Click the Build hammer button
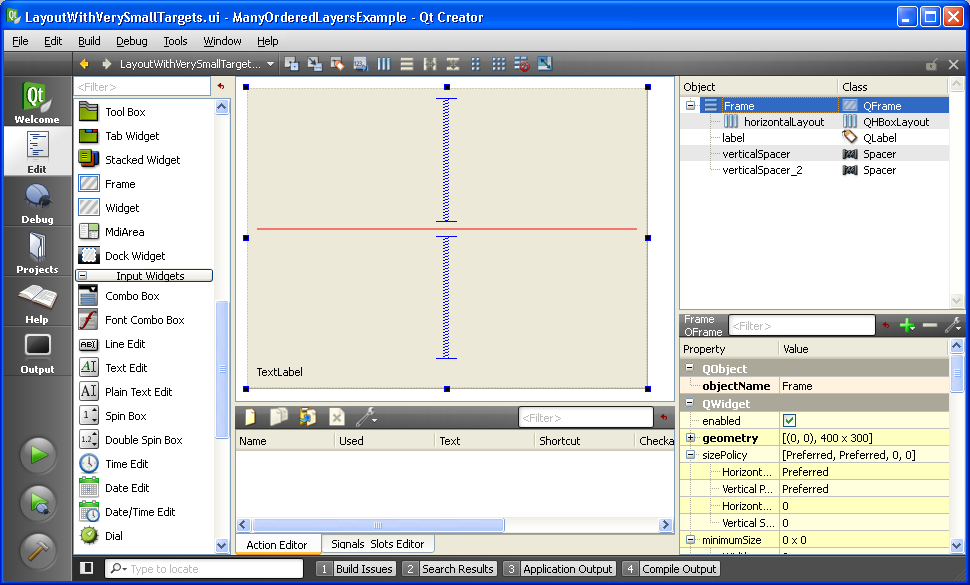Image resolution: width=970 pixels, height=585 pixels. [38, 551]
